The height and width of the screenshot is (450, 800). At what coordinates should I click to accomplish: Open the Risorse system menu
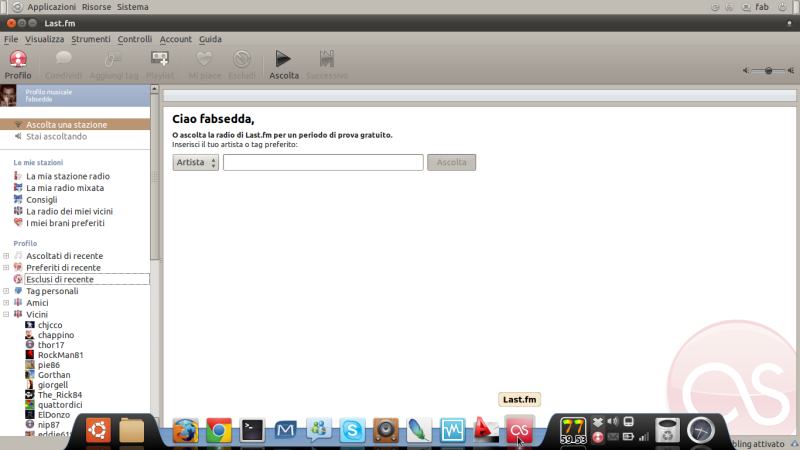tap(96, 7)
